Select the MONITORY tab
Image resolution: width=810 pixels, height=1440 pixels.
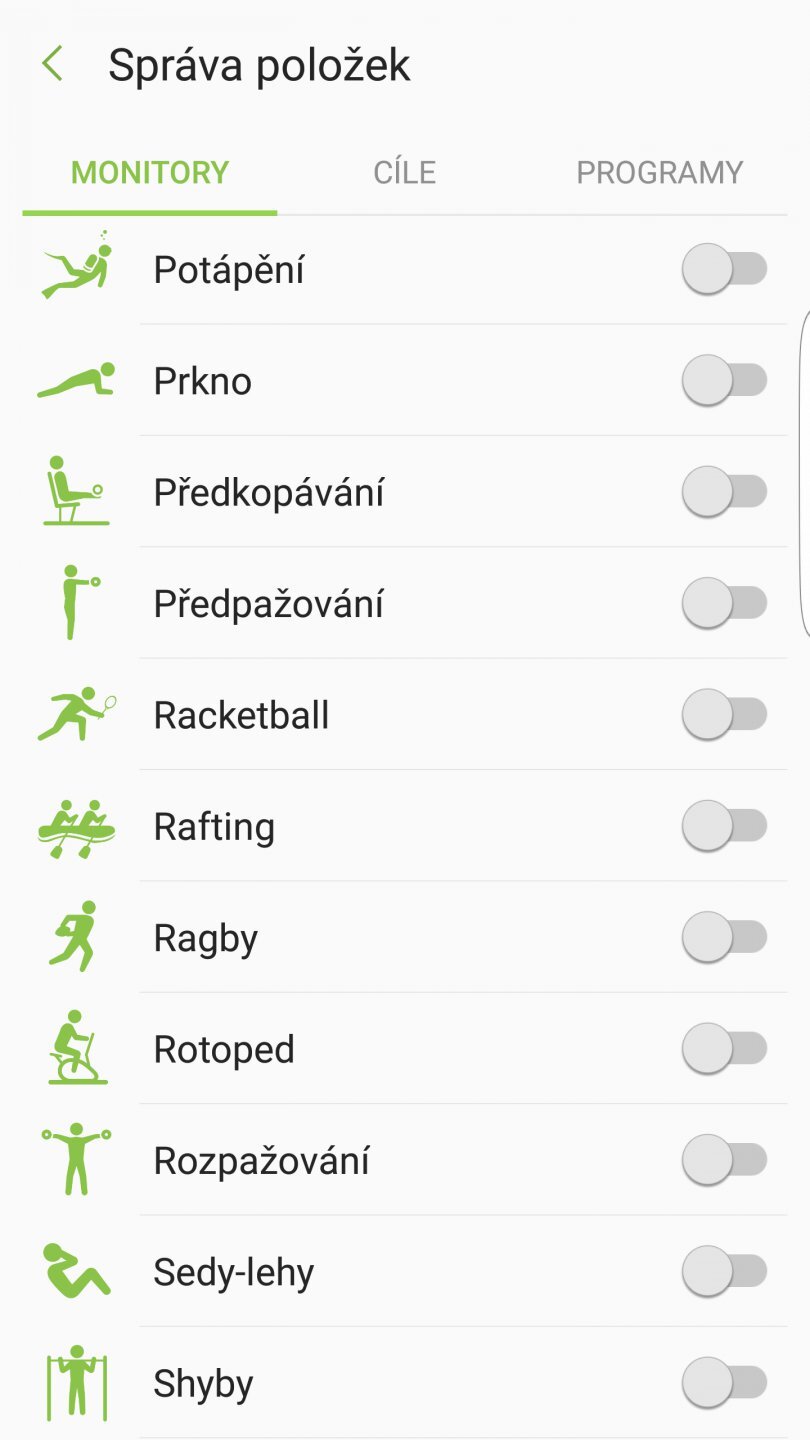point(150,173)
